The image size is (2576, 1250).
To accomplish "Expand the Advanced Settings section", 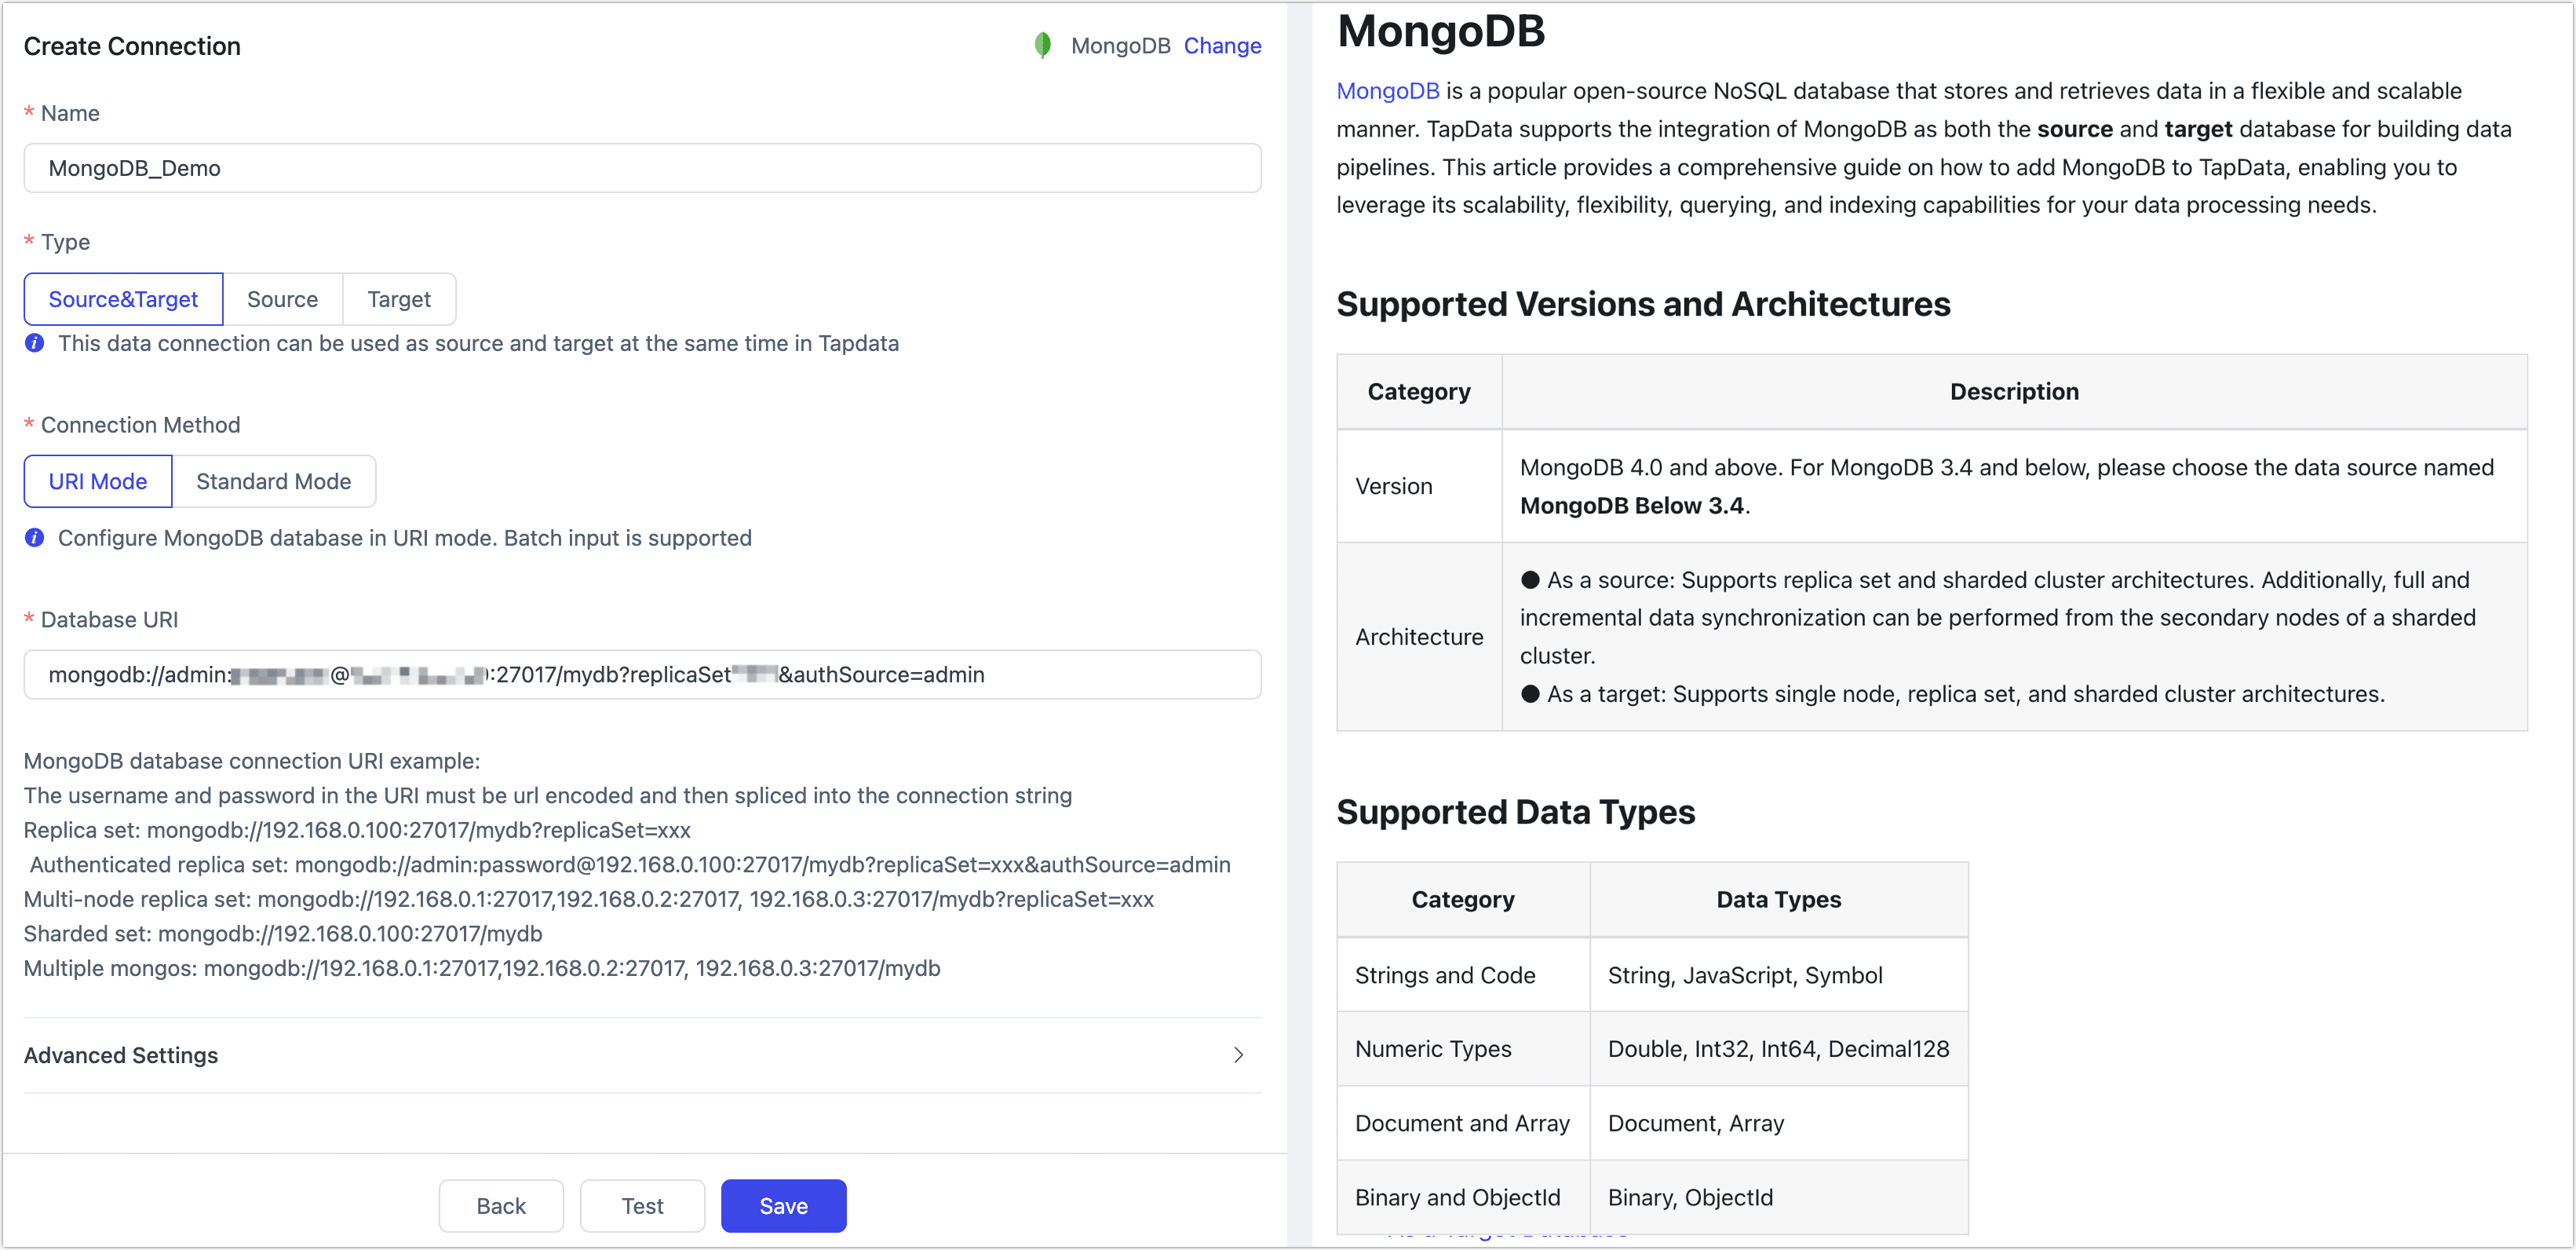I will click(x=120, y=1055).
